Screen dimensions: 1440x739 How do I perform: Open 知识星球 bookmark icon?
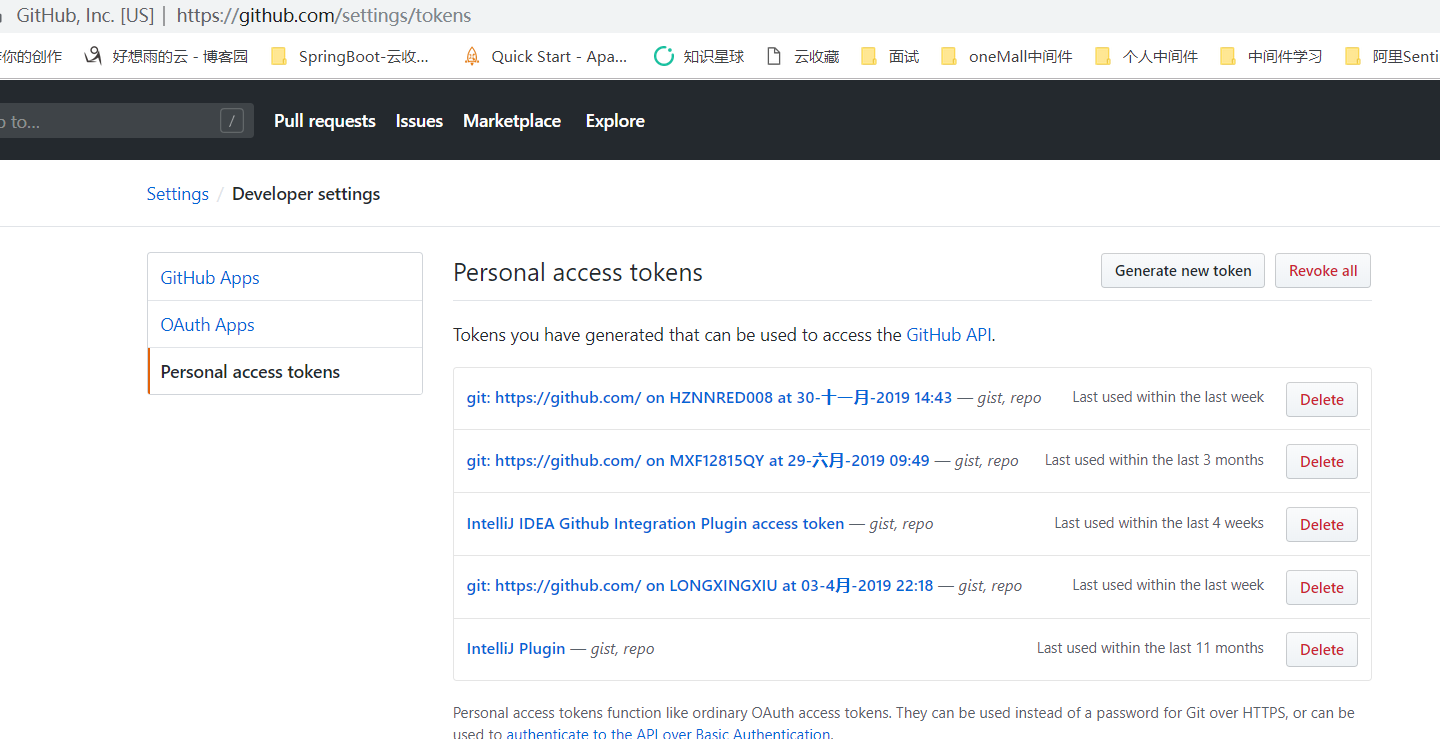pyautogui.click(x=663, y=56)
